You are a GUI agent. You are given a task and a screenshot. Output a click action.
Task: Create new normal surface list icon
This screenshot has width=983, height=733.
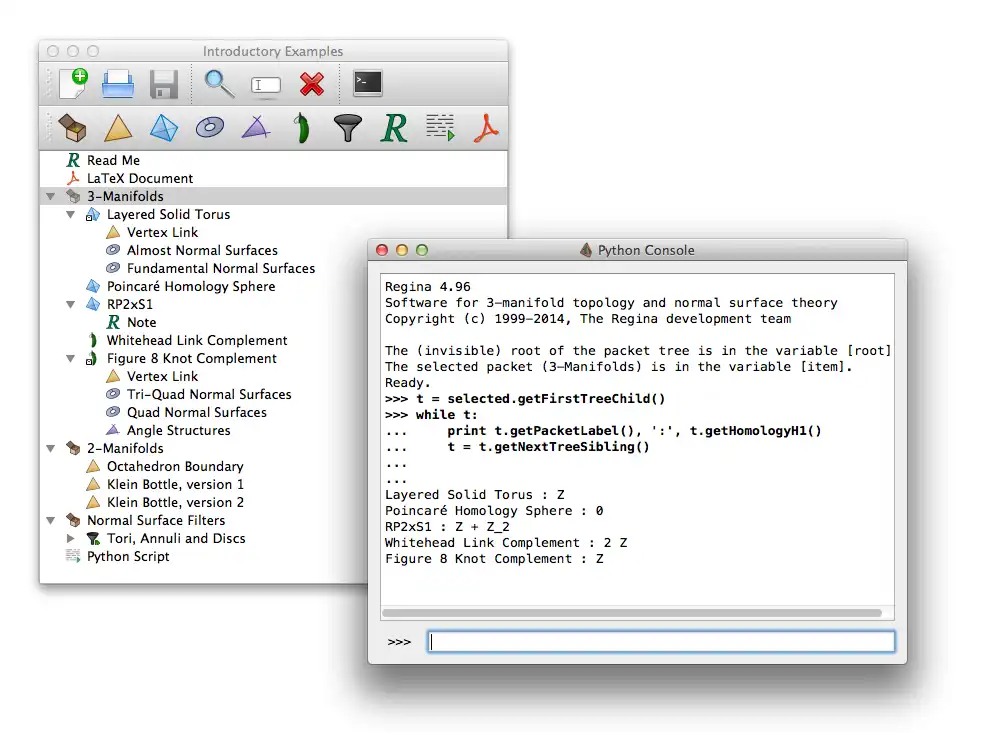click(209, 128)
